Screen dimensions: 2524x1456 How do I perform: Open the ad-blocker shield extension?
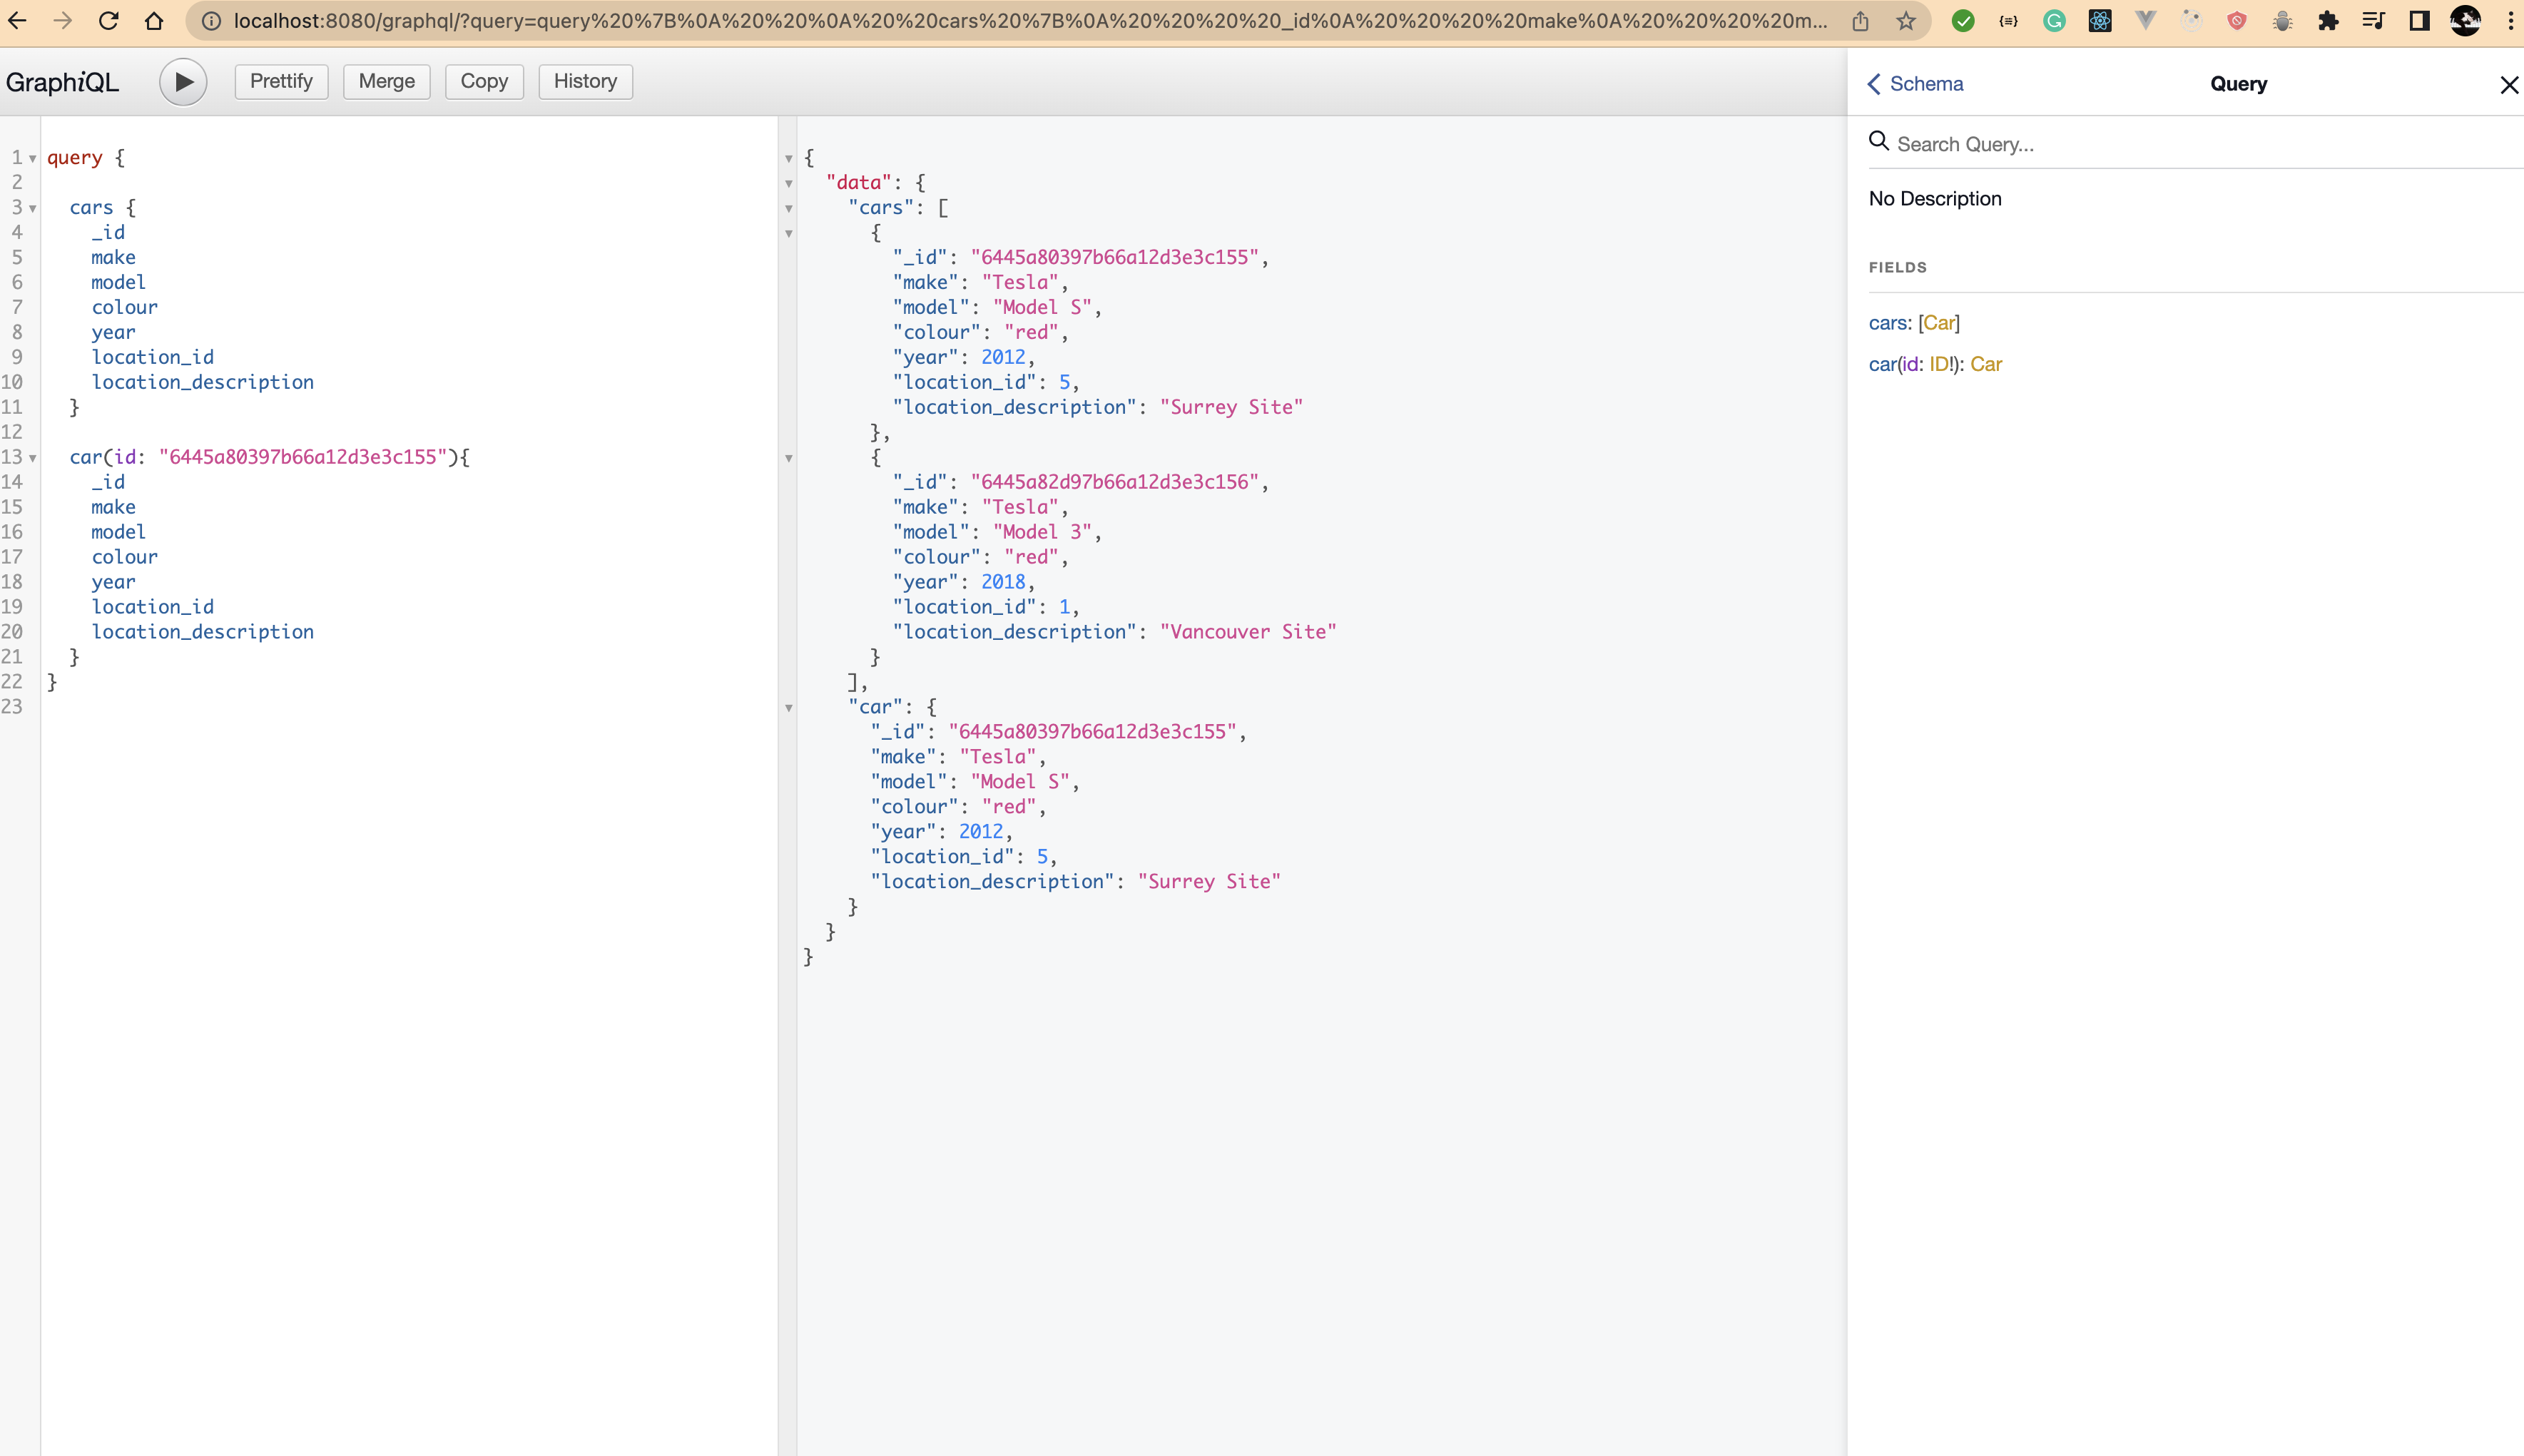coord(2238,20)
